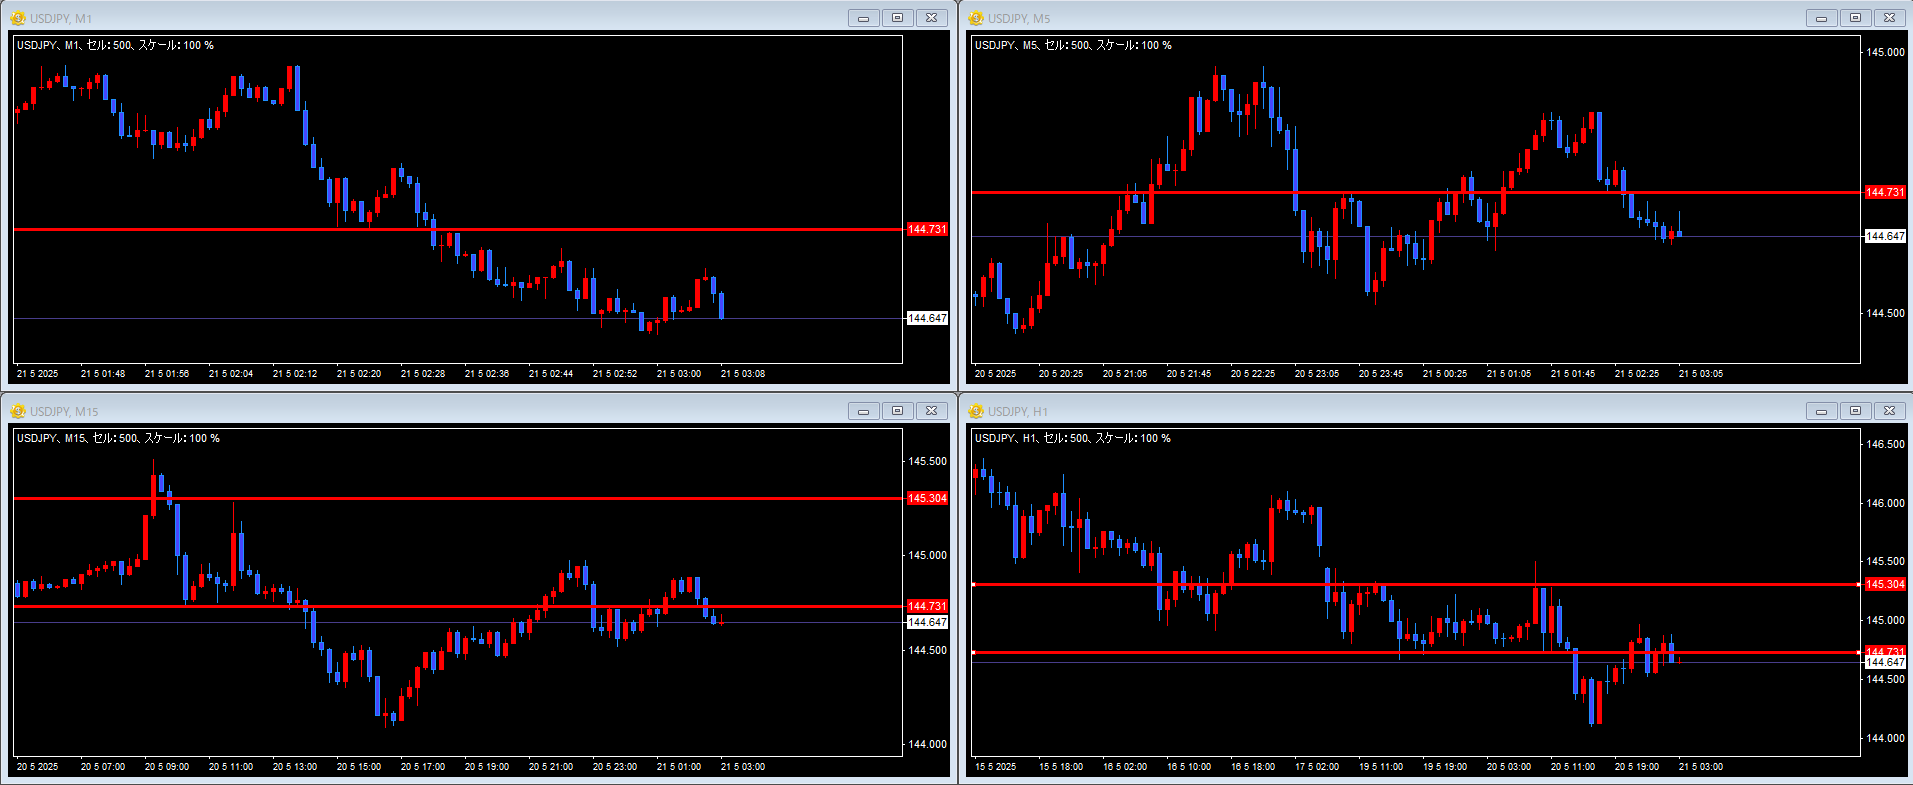The height and width of the screenshot is (785, 1913).
Task: Minimize the USDJPY, M1 chart window
Action: click(x=863, y=18)
